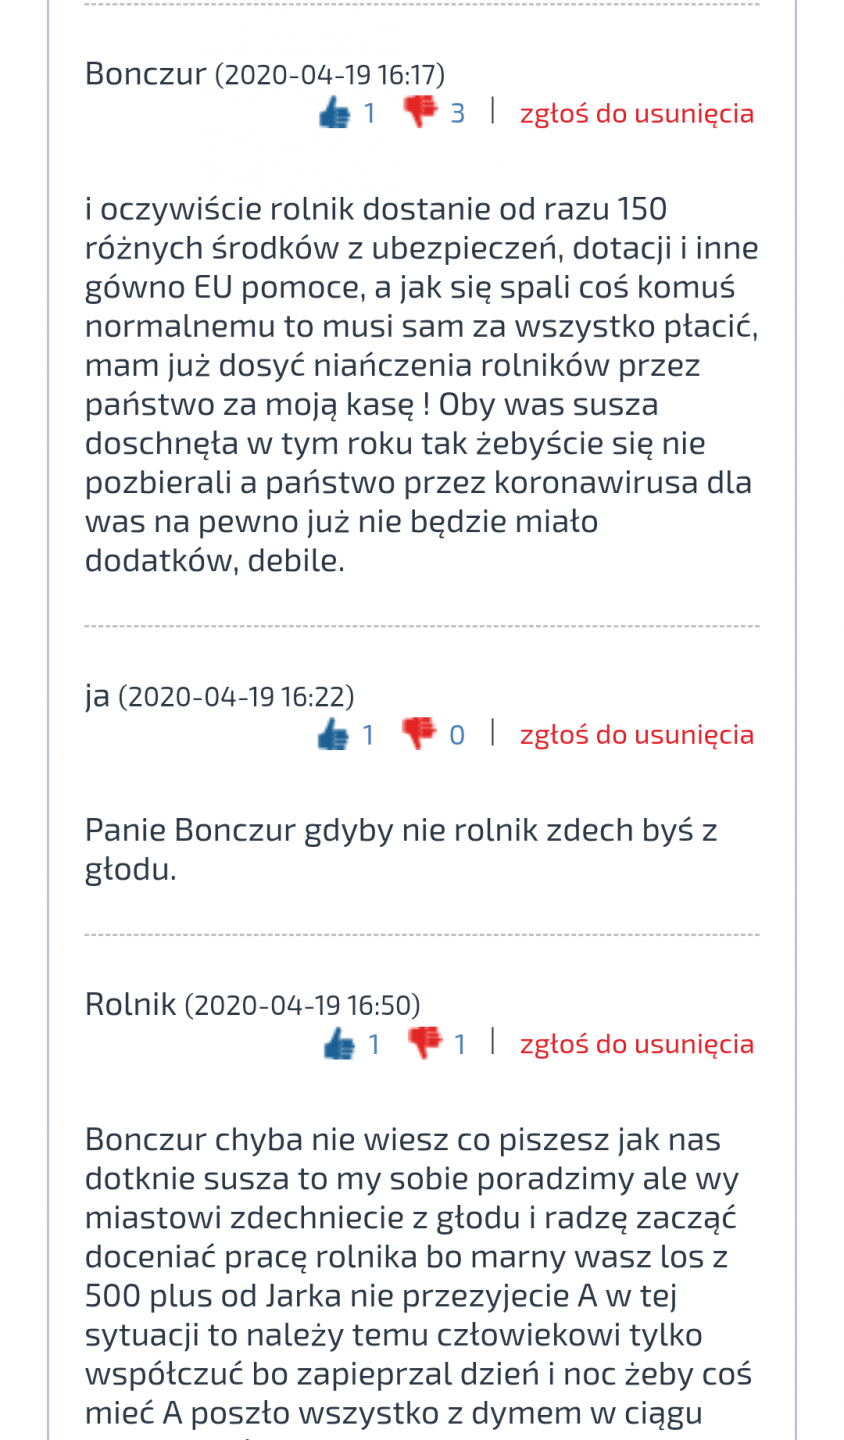Click the dislike count 3 on Bonczur's comment
Viewport: 844px width, 1440px height.
click(x=458, y=113)
